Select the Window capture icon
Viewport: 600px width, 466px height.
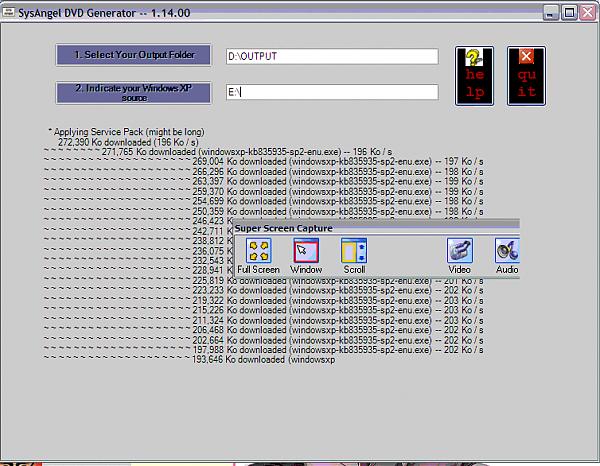(306, 251)
